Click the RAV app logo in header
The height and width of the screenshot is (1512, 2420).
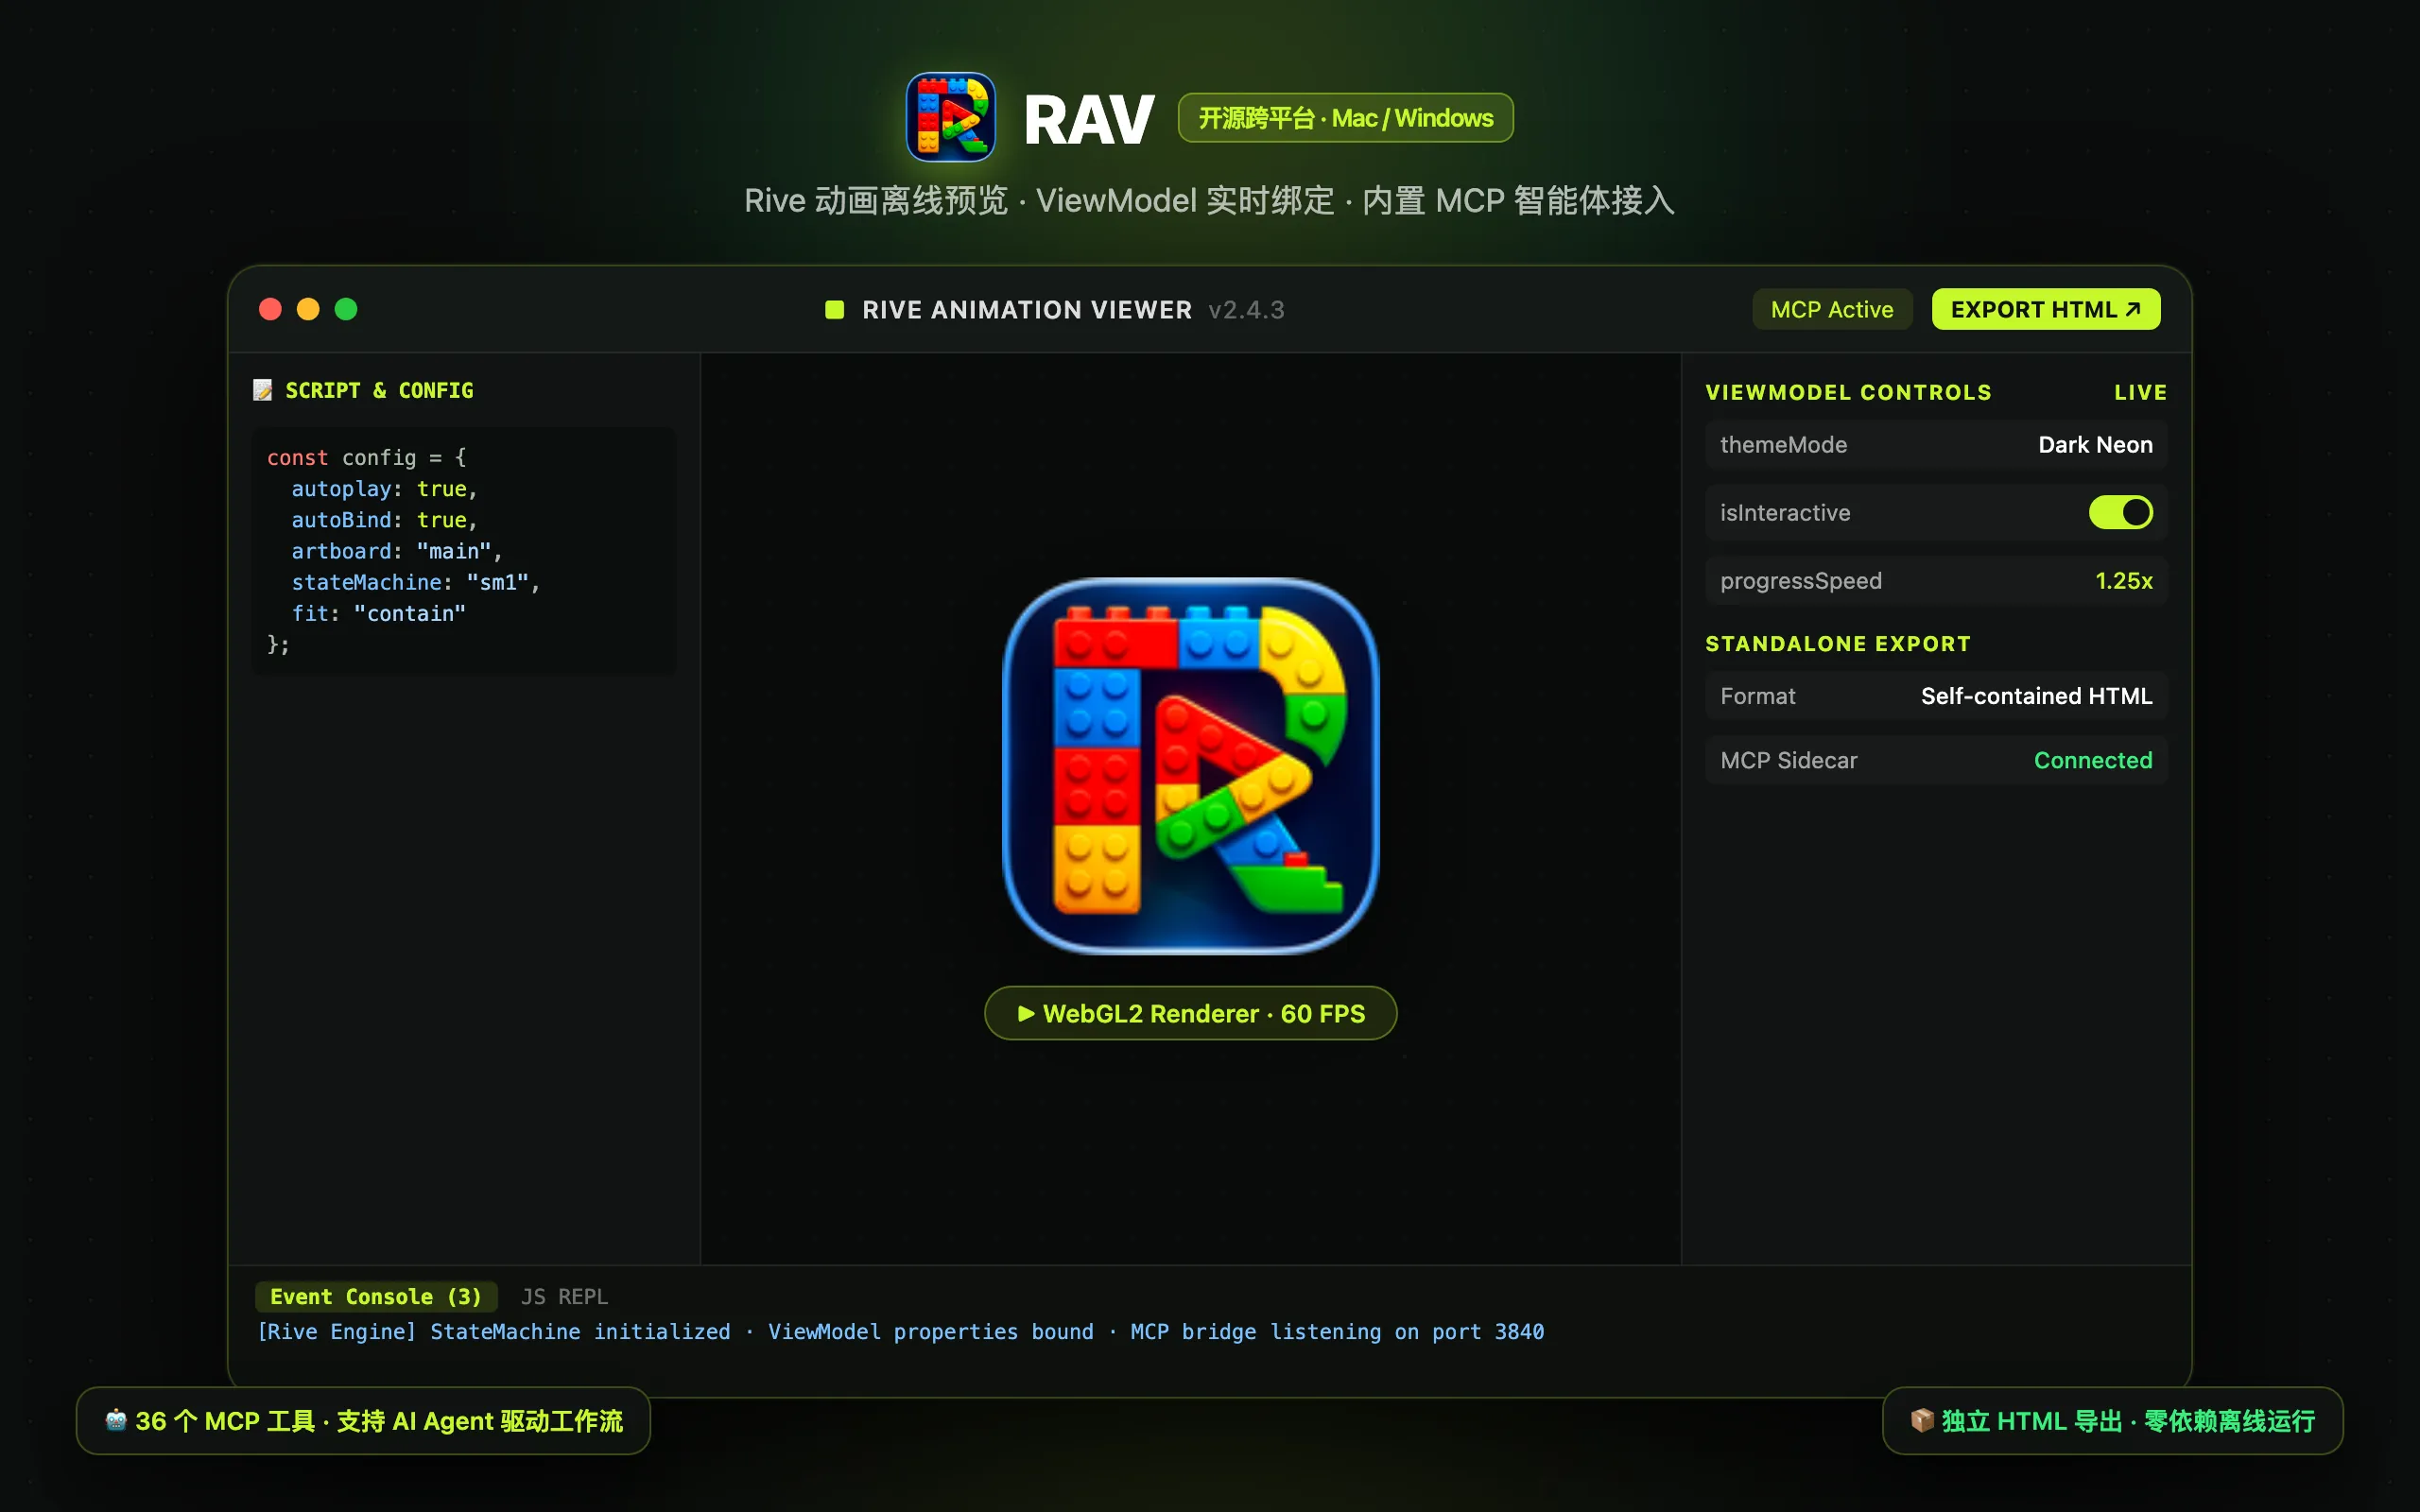pos(950,117)
